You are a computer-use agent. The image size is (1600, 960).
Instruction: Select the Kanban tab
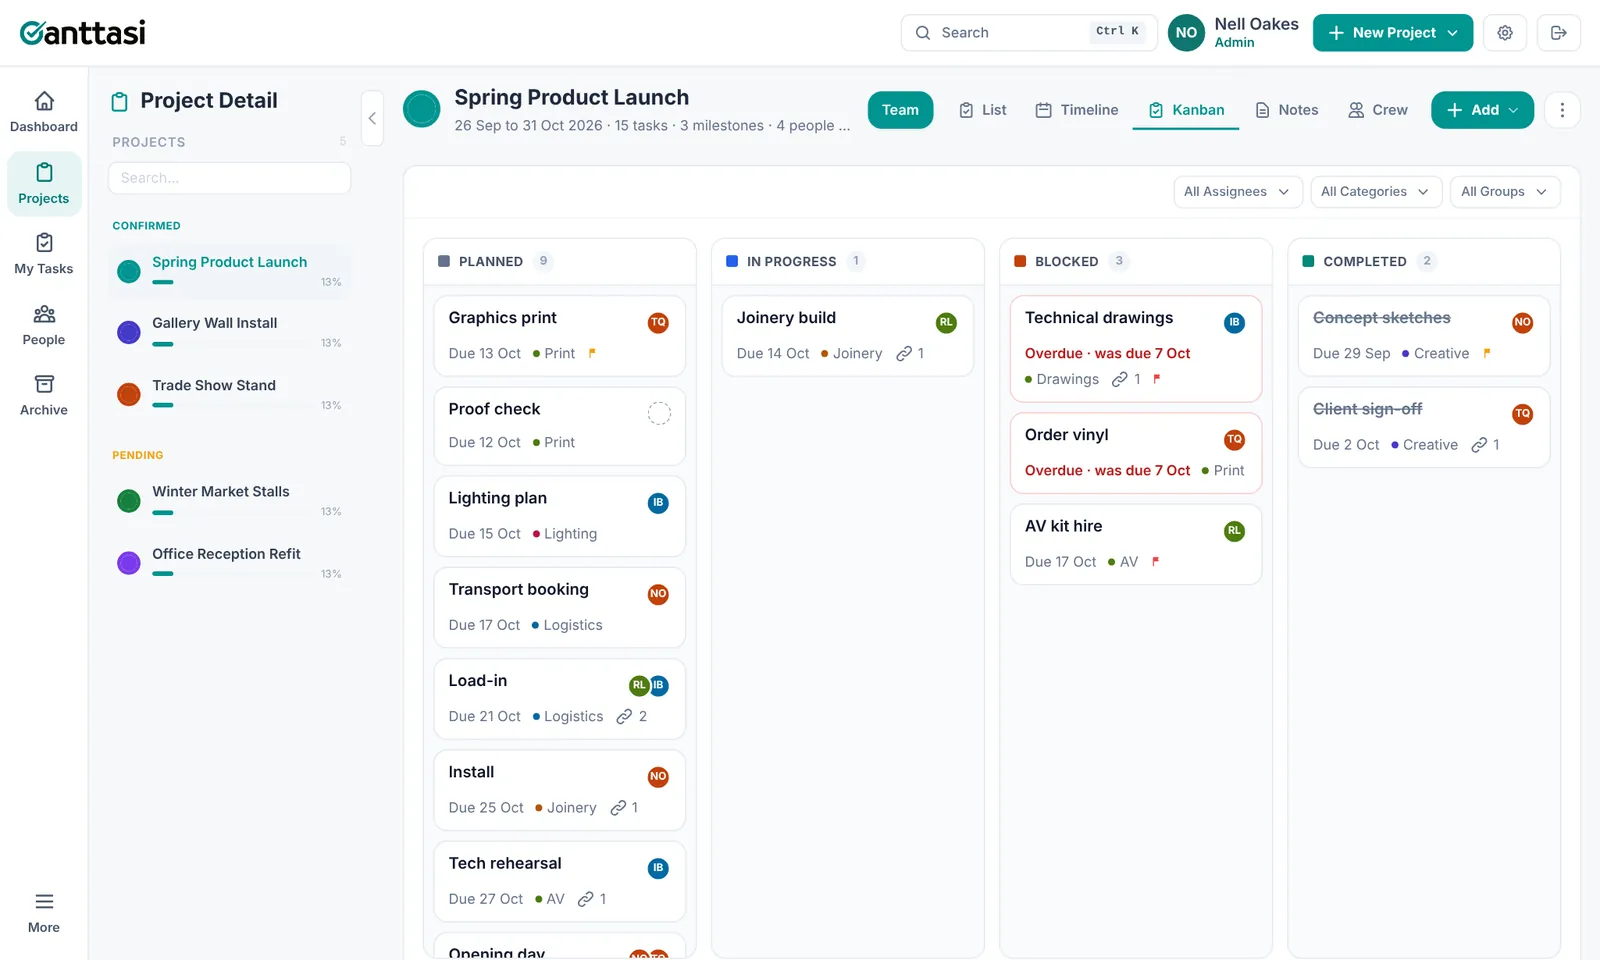point(1186,110)
